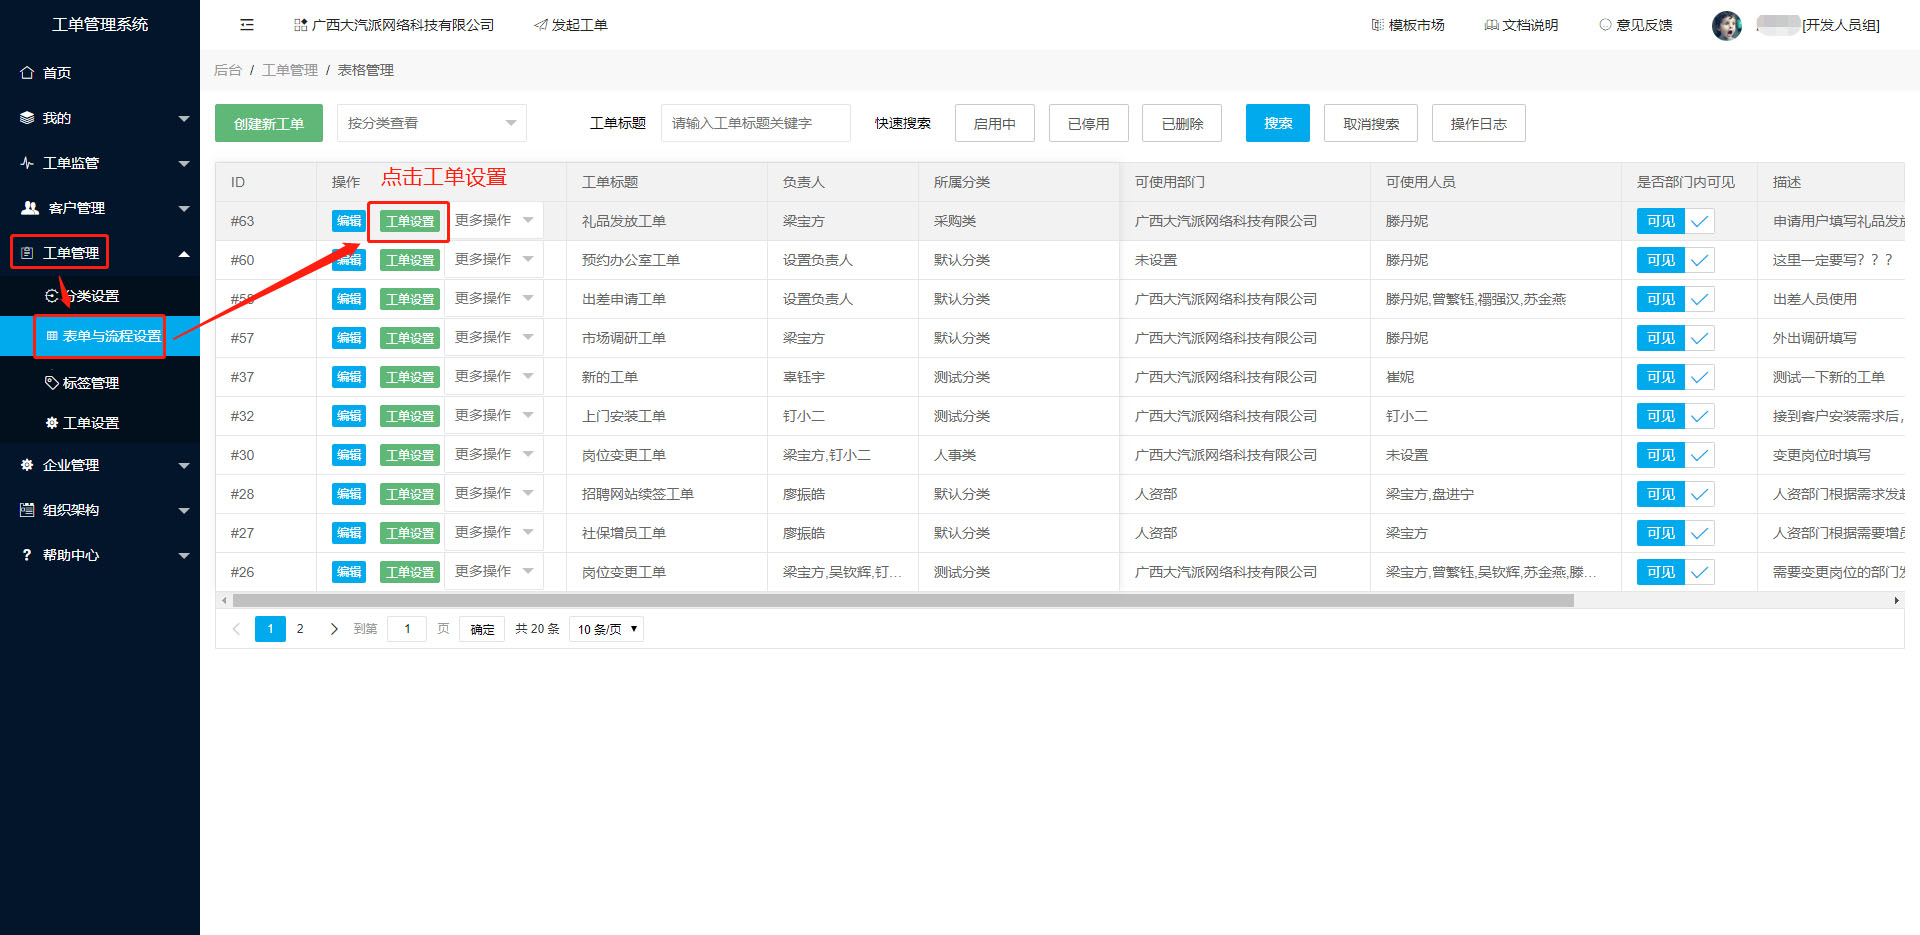
Task: Open 文档说明 documentation link
Action: pyautogui.click(x=1521, y=25)
